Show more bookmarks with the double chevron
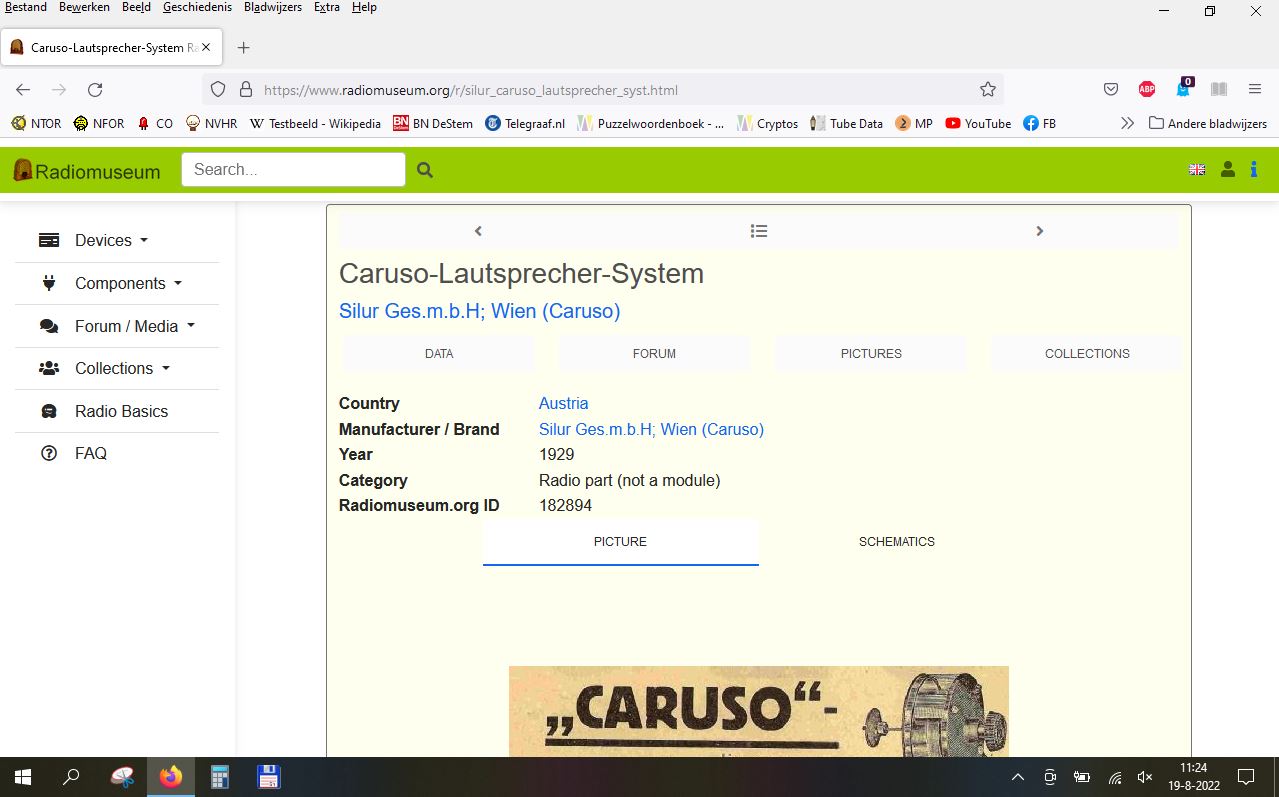Viewport: 1279px width, 797px height. pyautogui.click(x=1128, y=124)
